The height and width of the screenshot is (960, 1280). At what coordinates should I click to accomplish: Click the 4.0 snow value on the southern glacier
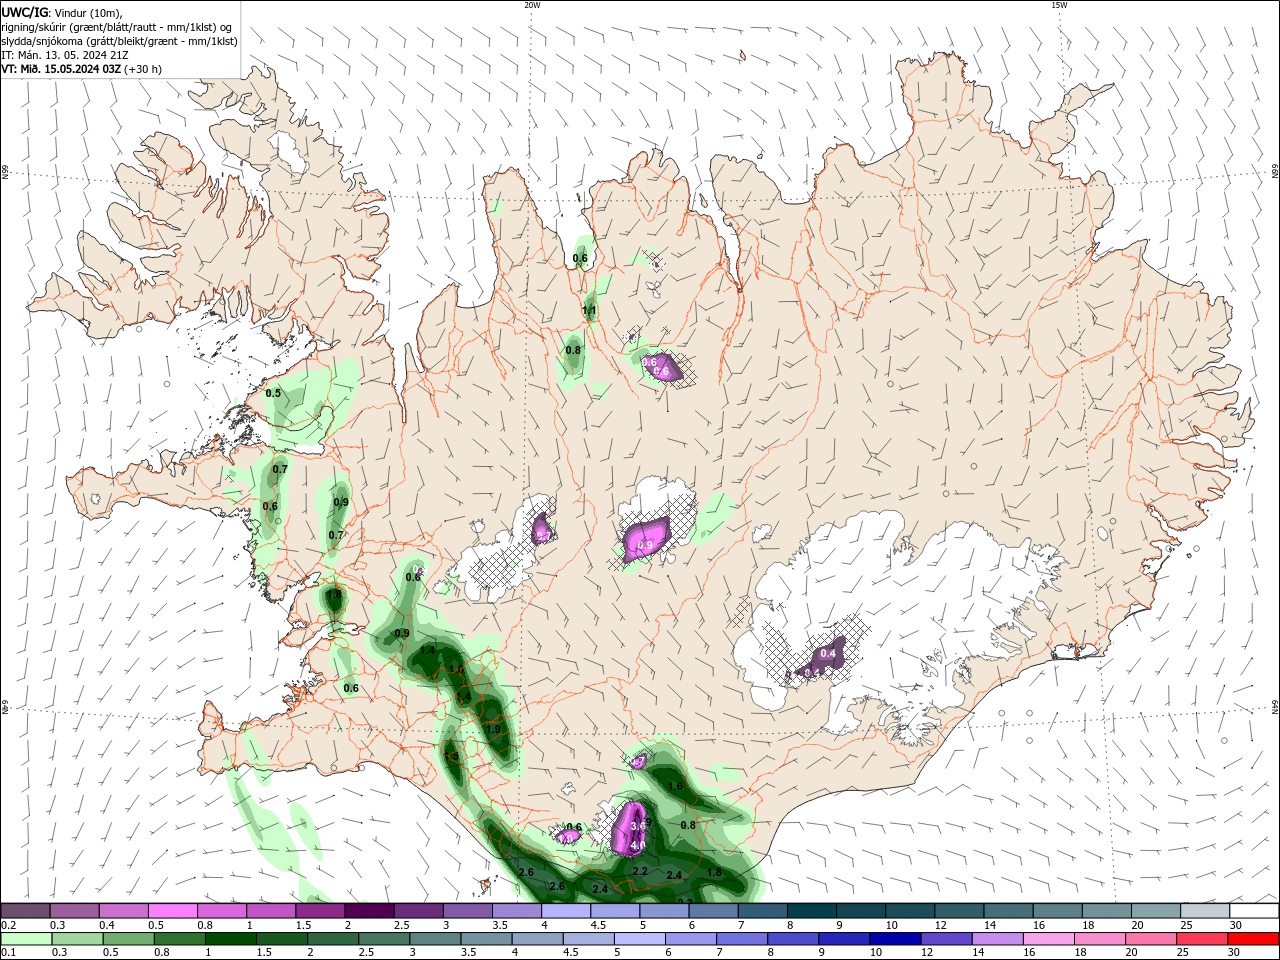click(x=637, y=845)
